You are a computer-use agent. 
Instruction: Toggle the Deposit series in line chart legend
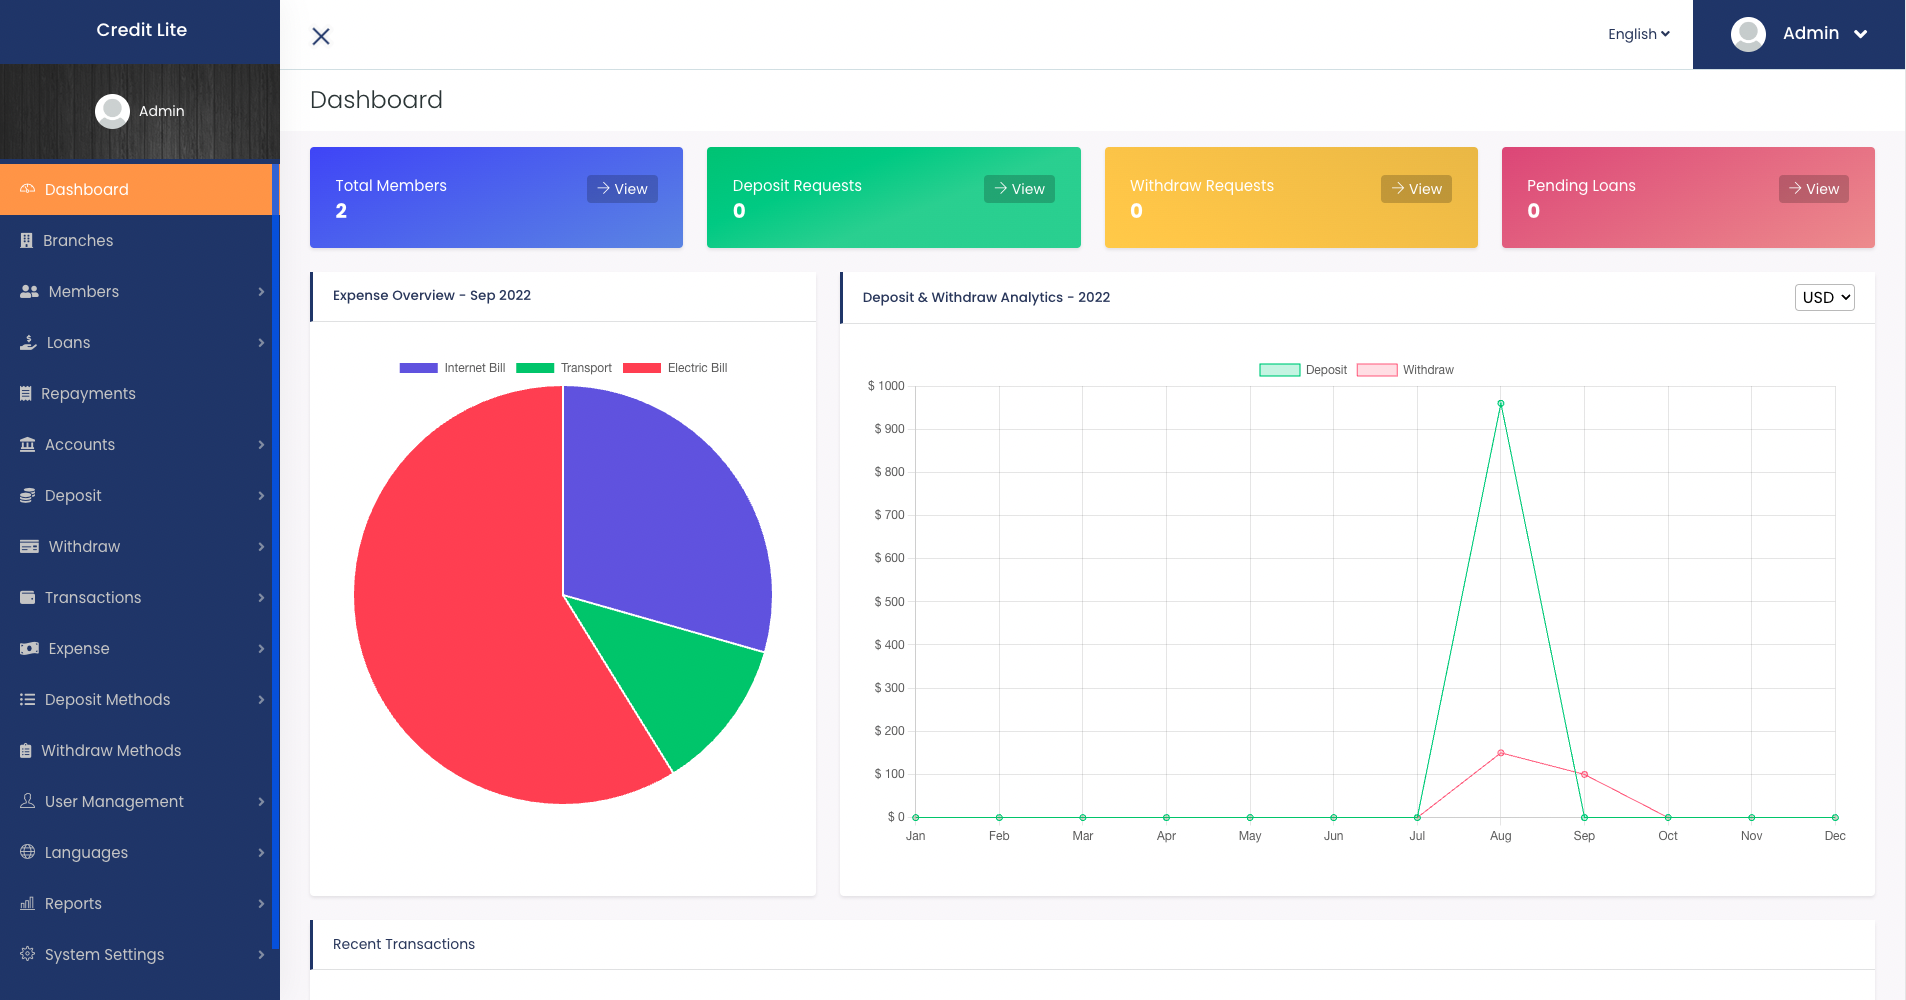pos(1303,370)
